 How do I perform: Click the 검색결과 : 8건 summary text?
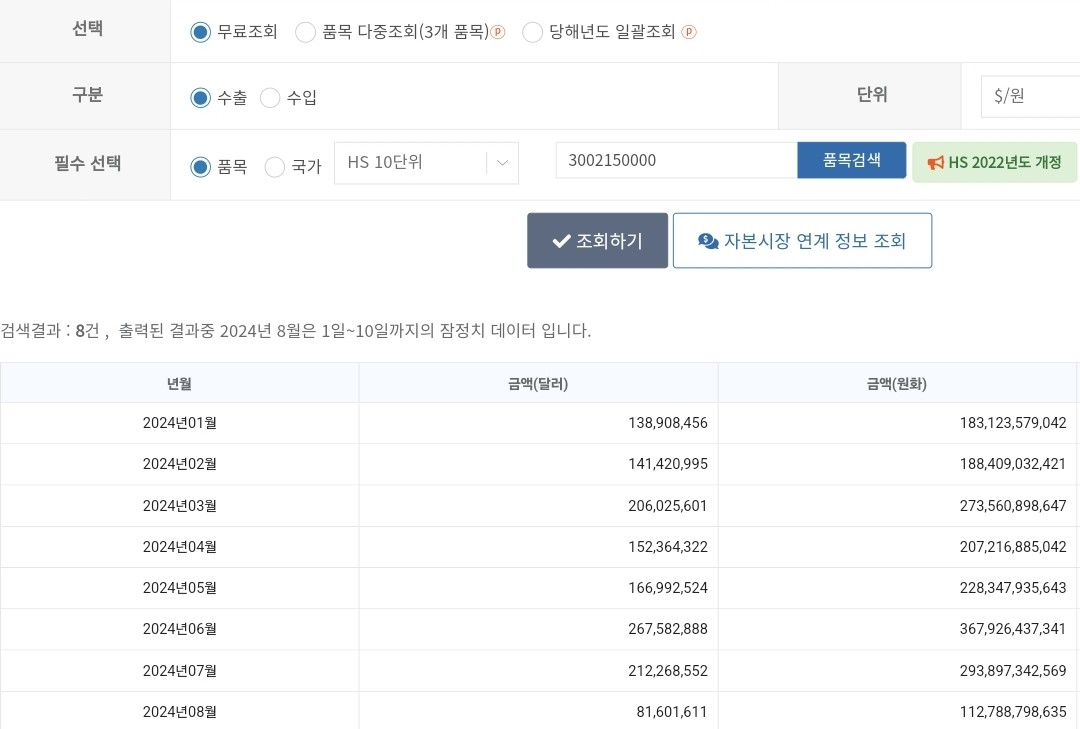pyautogui.click(x=50, y=331)
